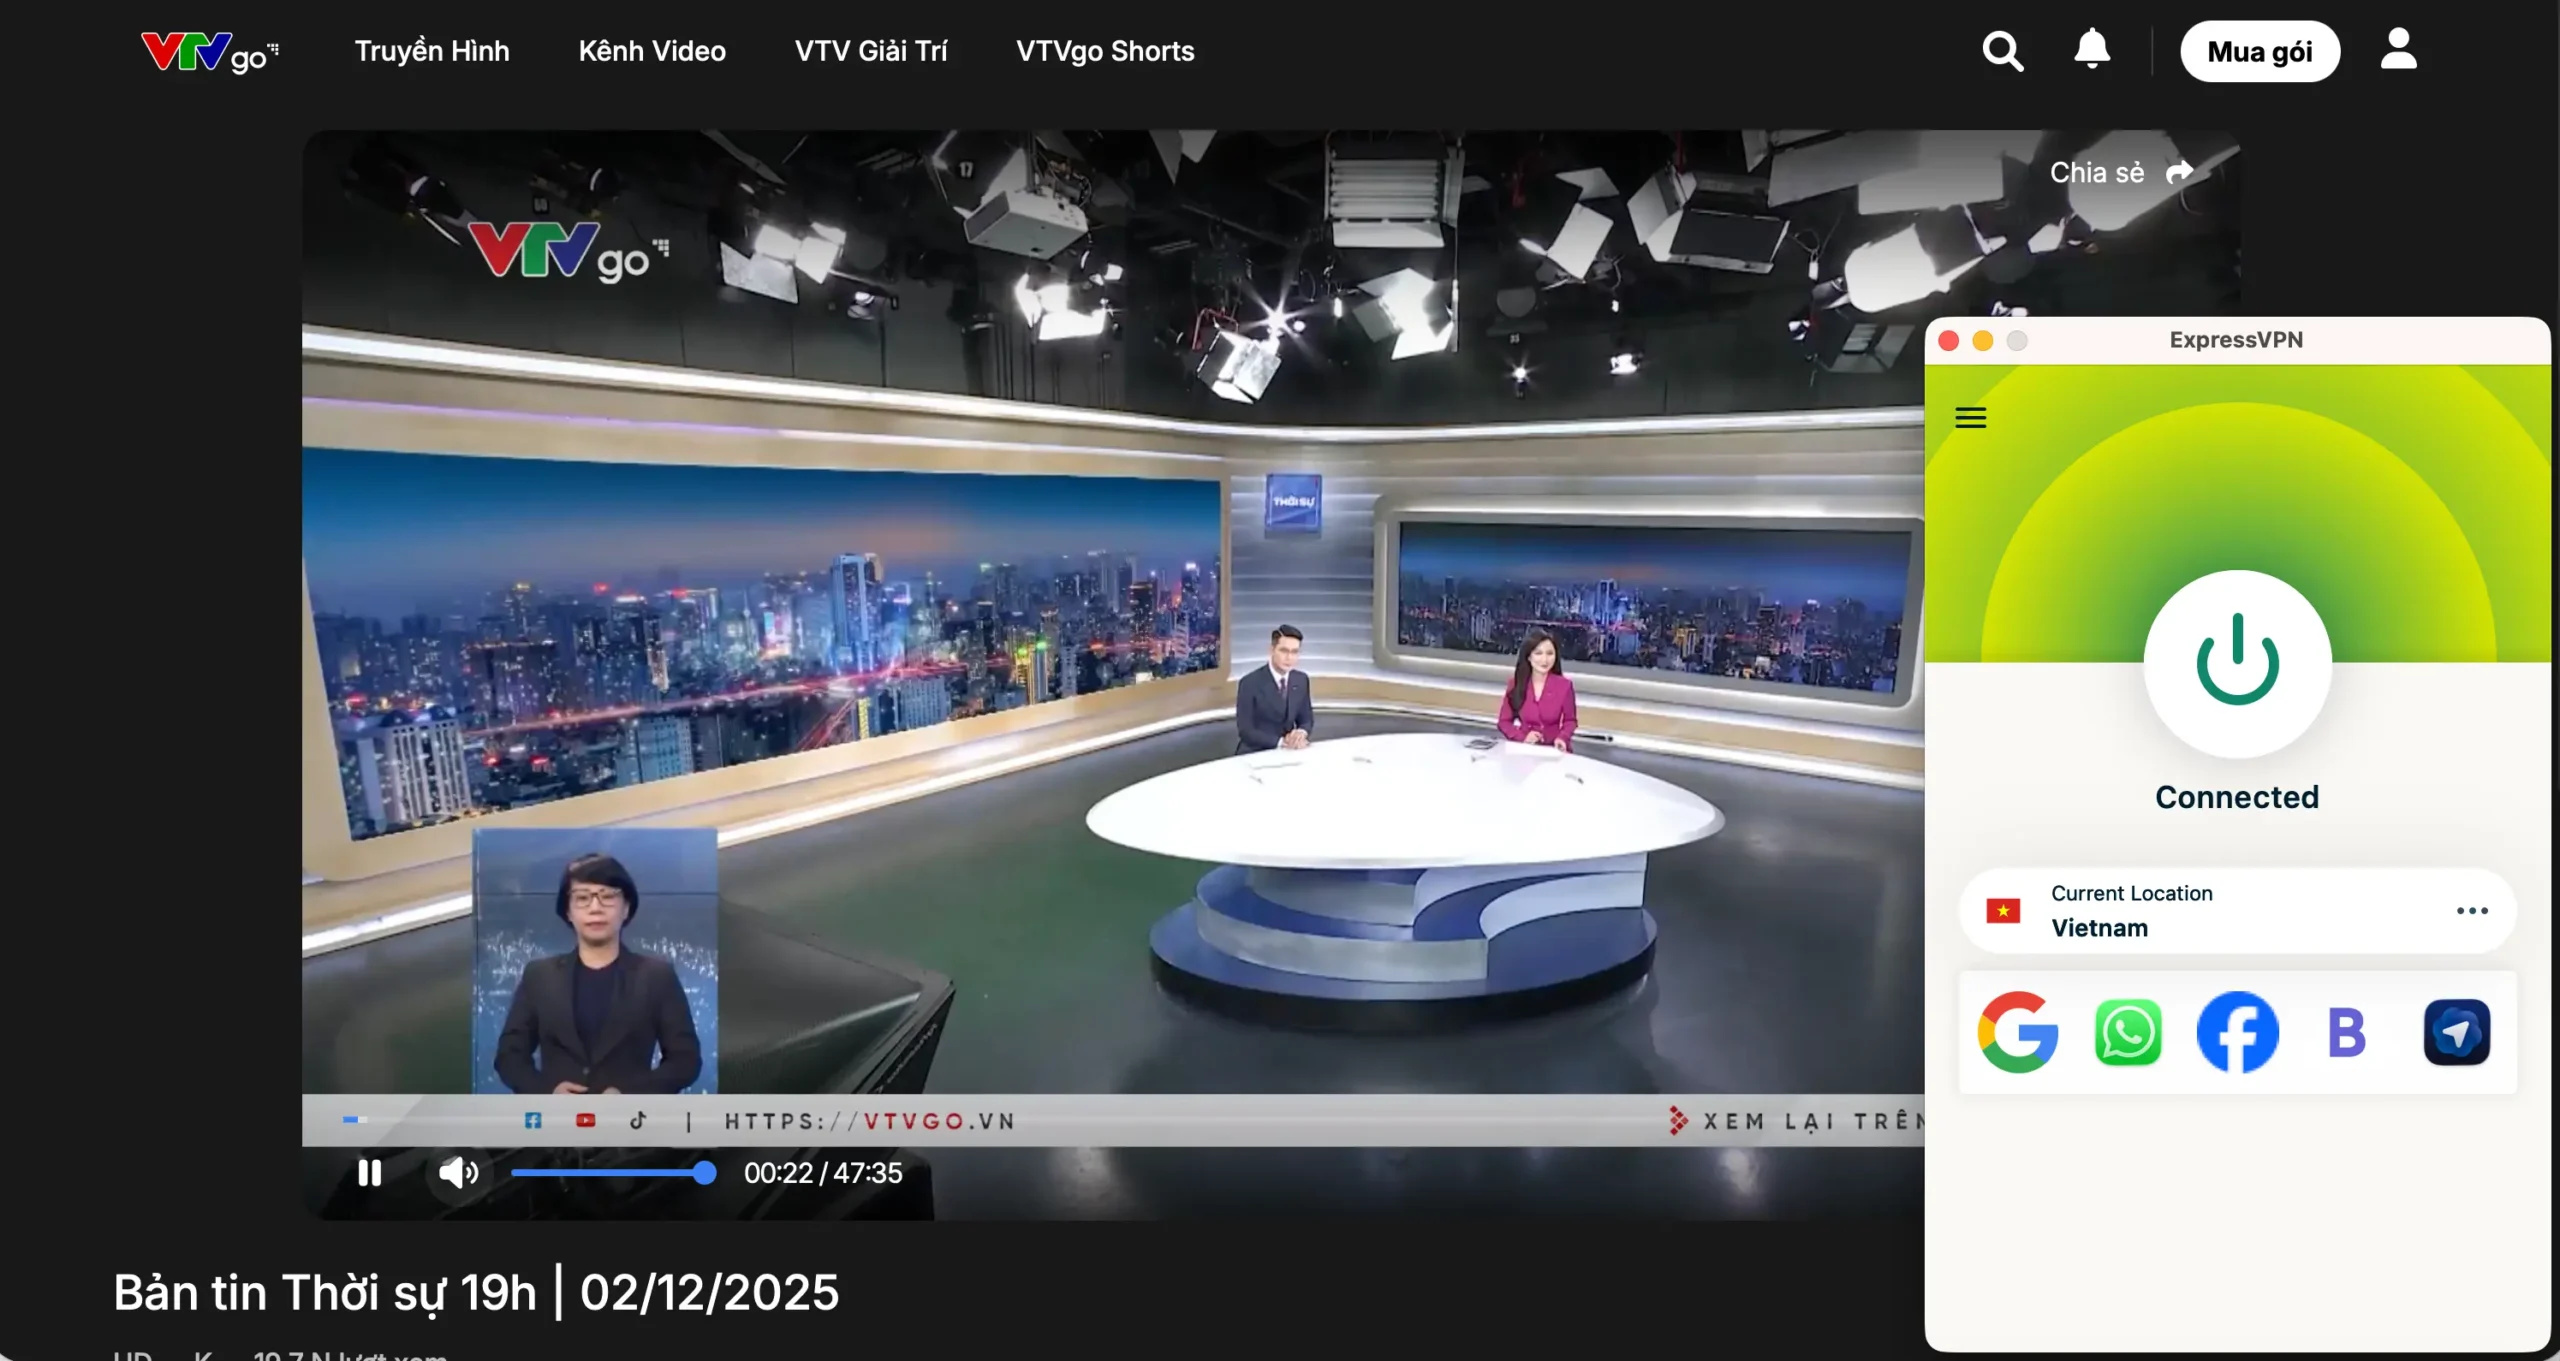
Task: Open options beside Current Location Vietnam
Action: tap(2474, 910)
